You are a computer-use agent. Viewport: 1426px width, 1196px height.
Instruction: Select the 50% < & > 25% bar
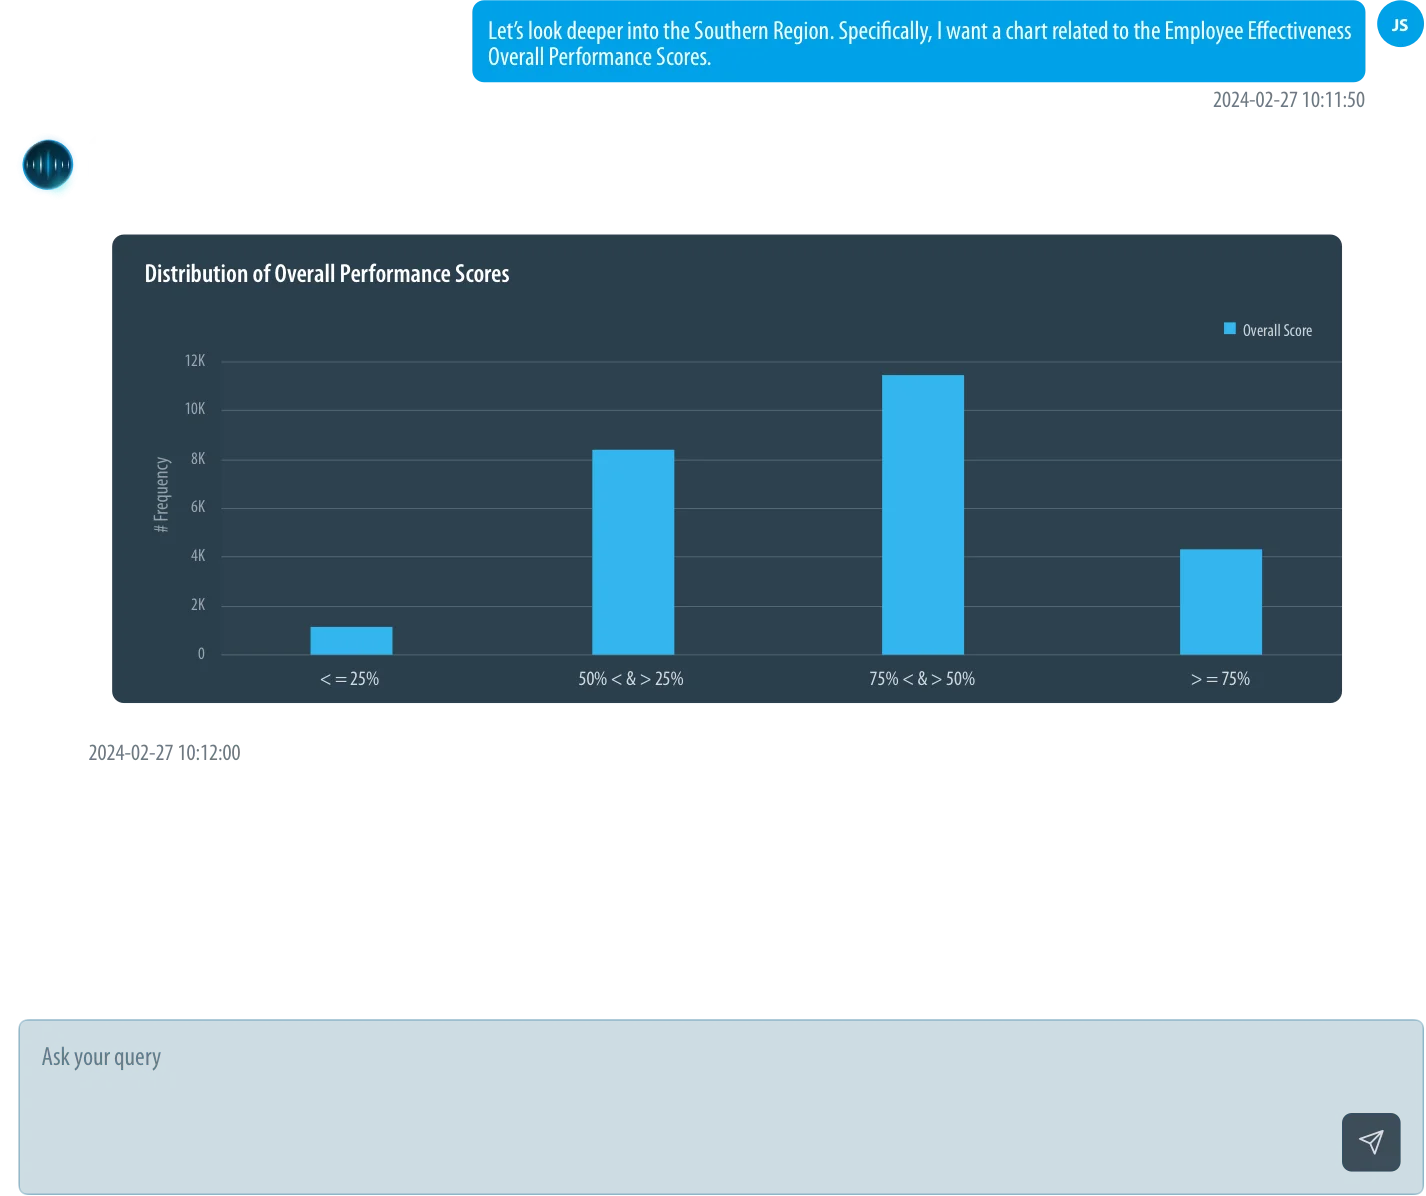(633, 552)
